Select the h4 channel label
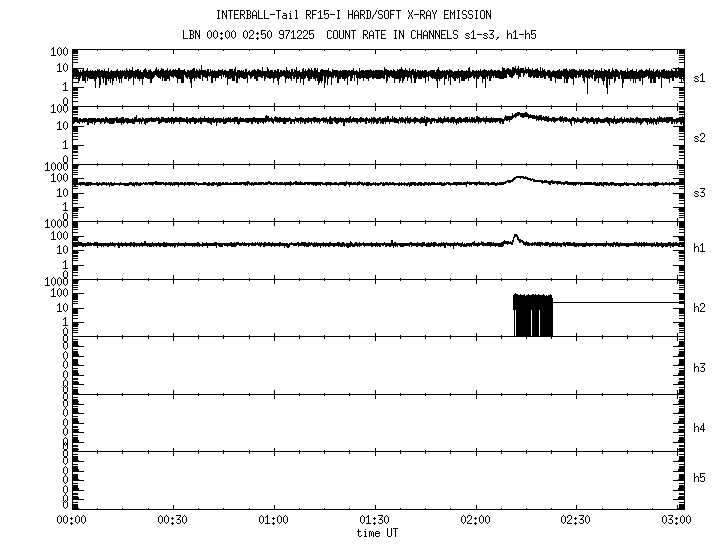 tap(699, 428)
